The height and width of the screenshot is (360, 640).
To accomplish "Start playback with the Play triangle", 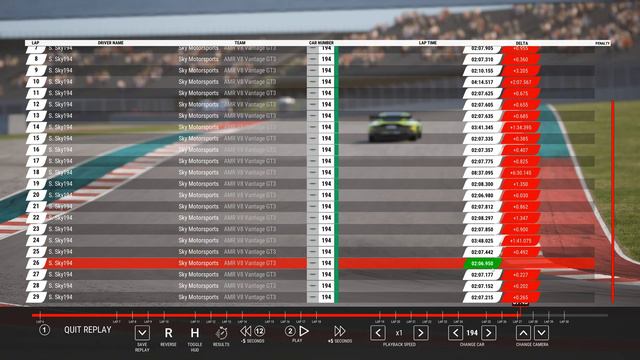I will tap(304, 331).
